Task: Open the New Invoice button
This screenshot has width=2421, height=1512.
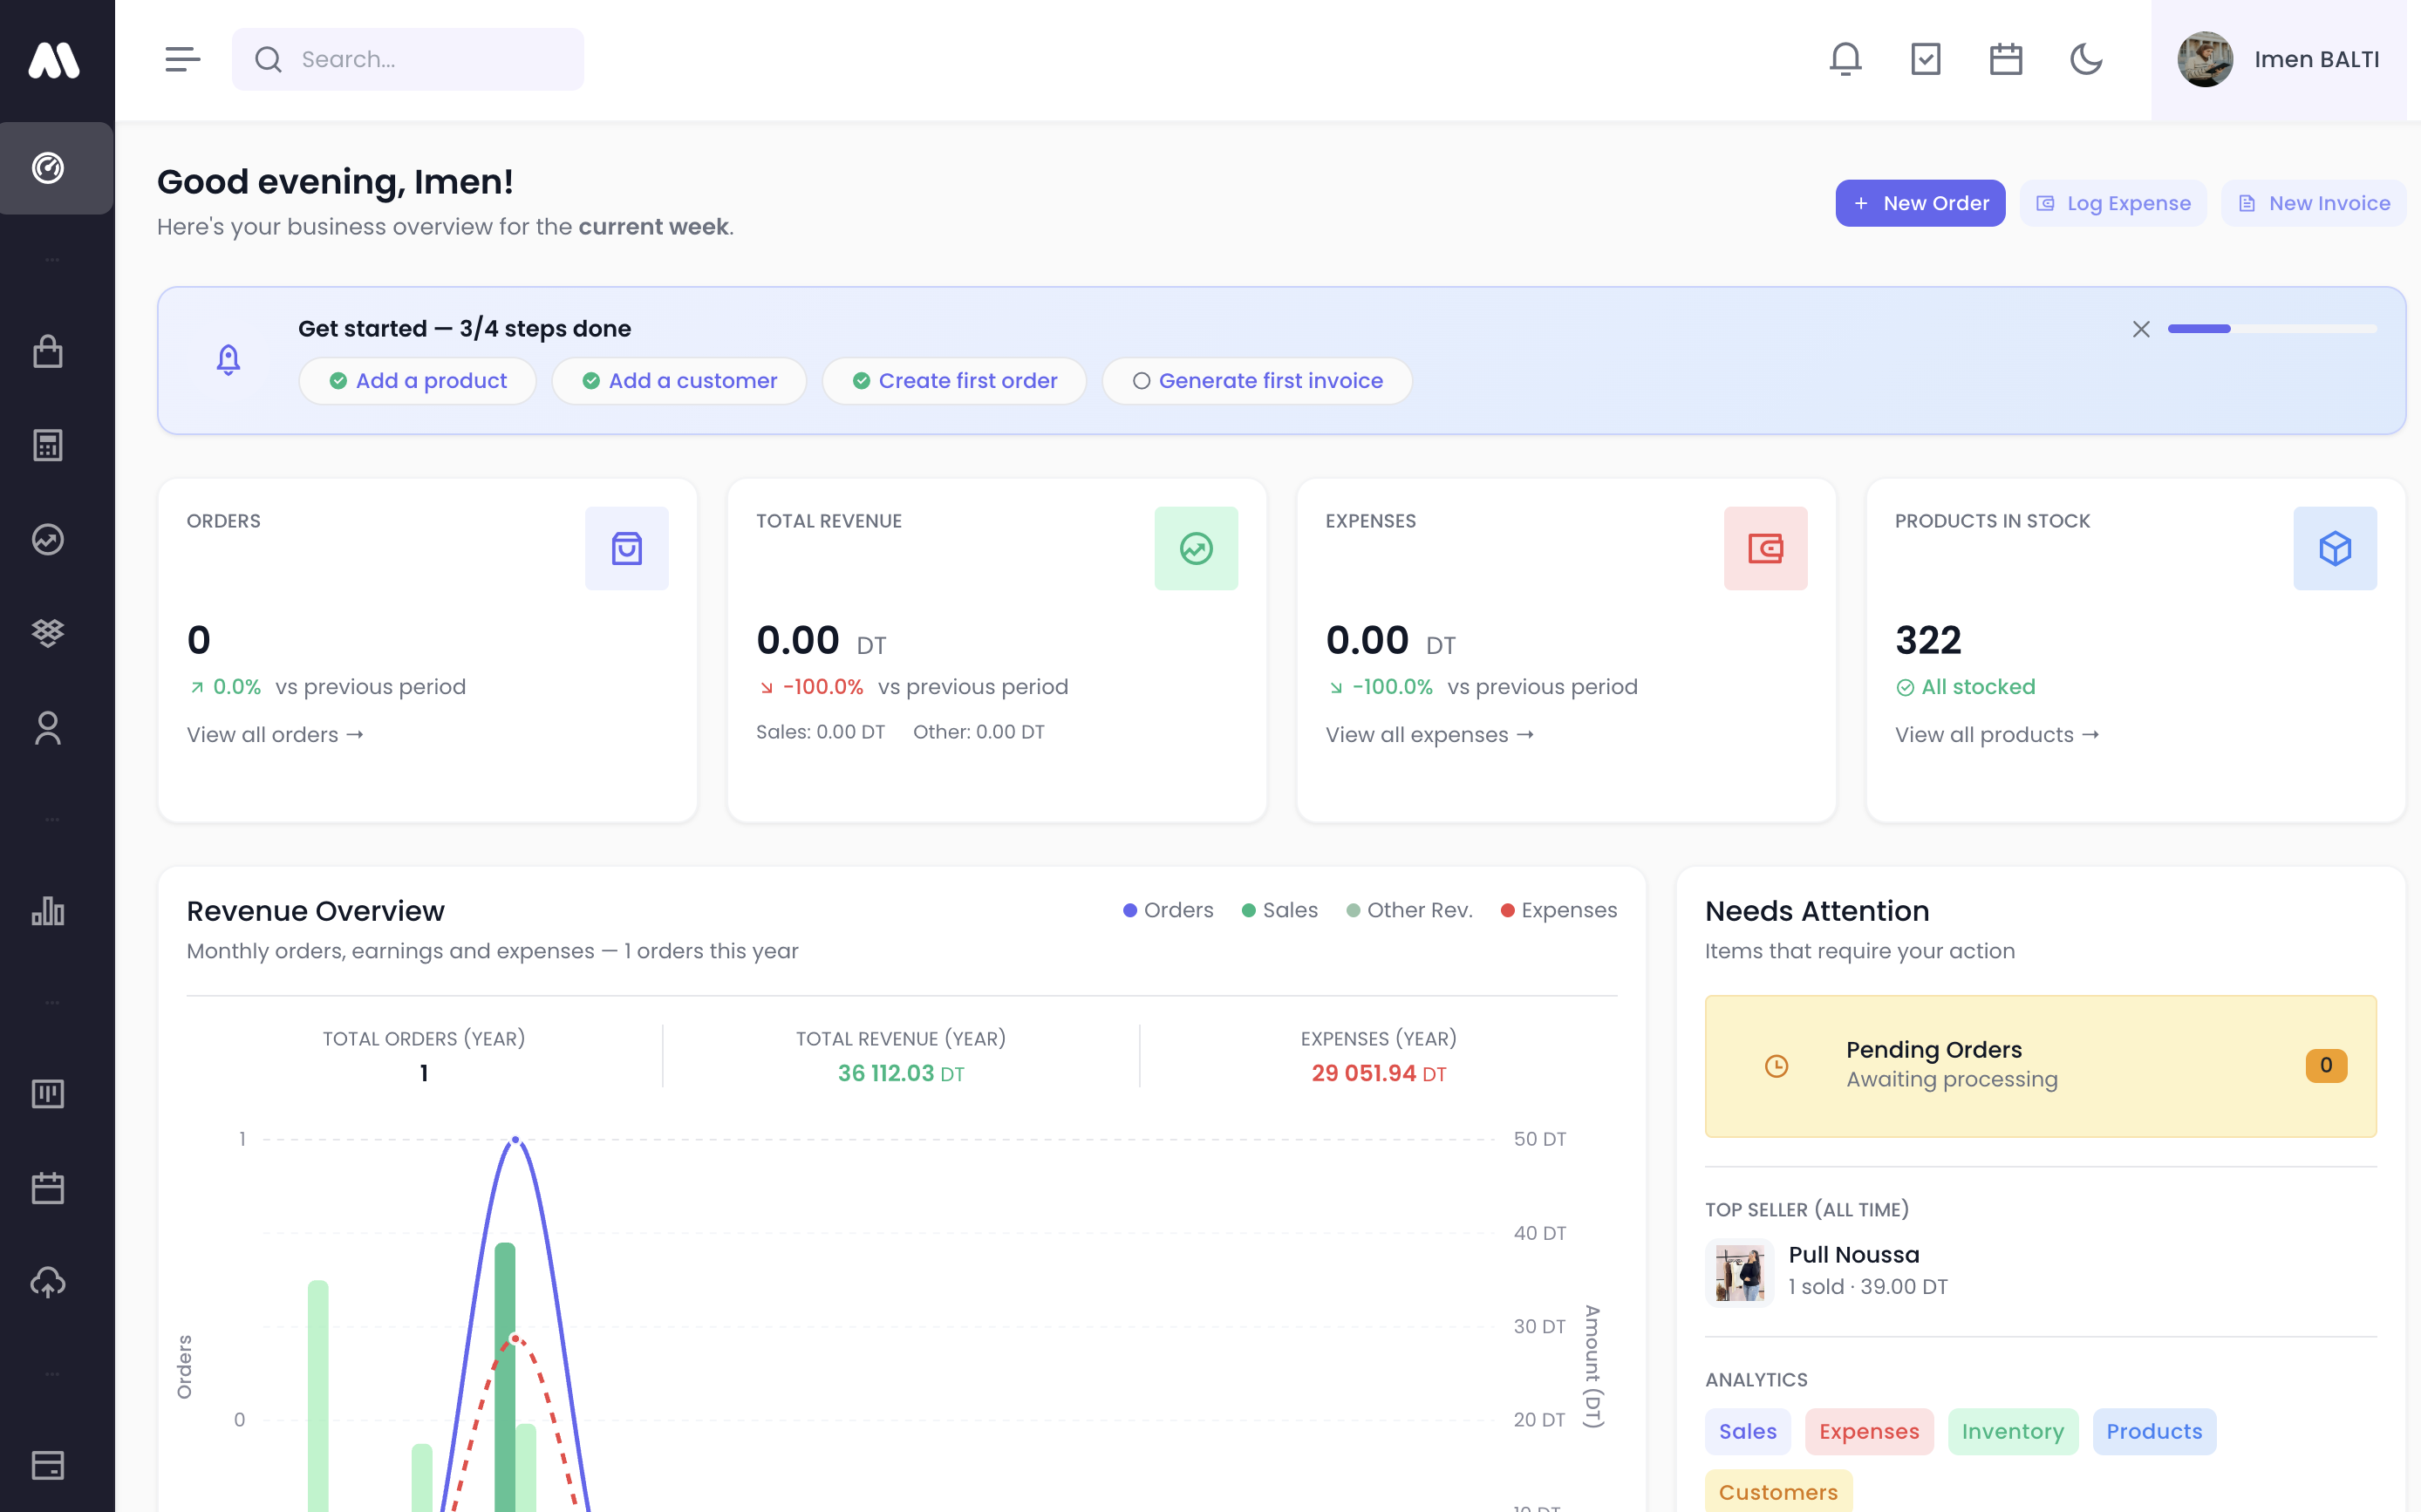Action: click(2313, 202)
